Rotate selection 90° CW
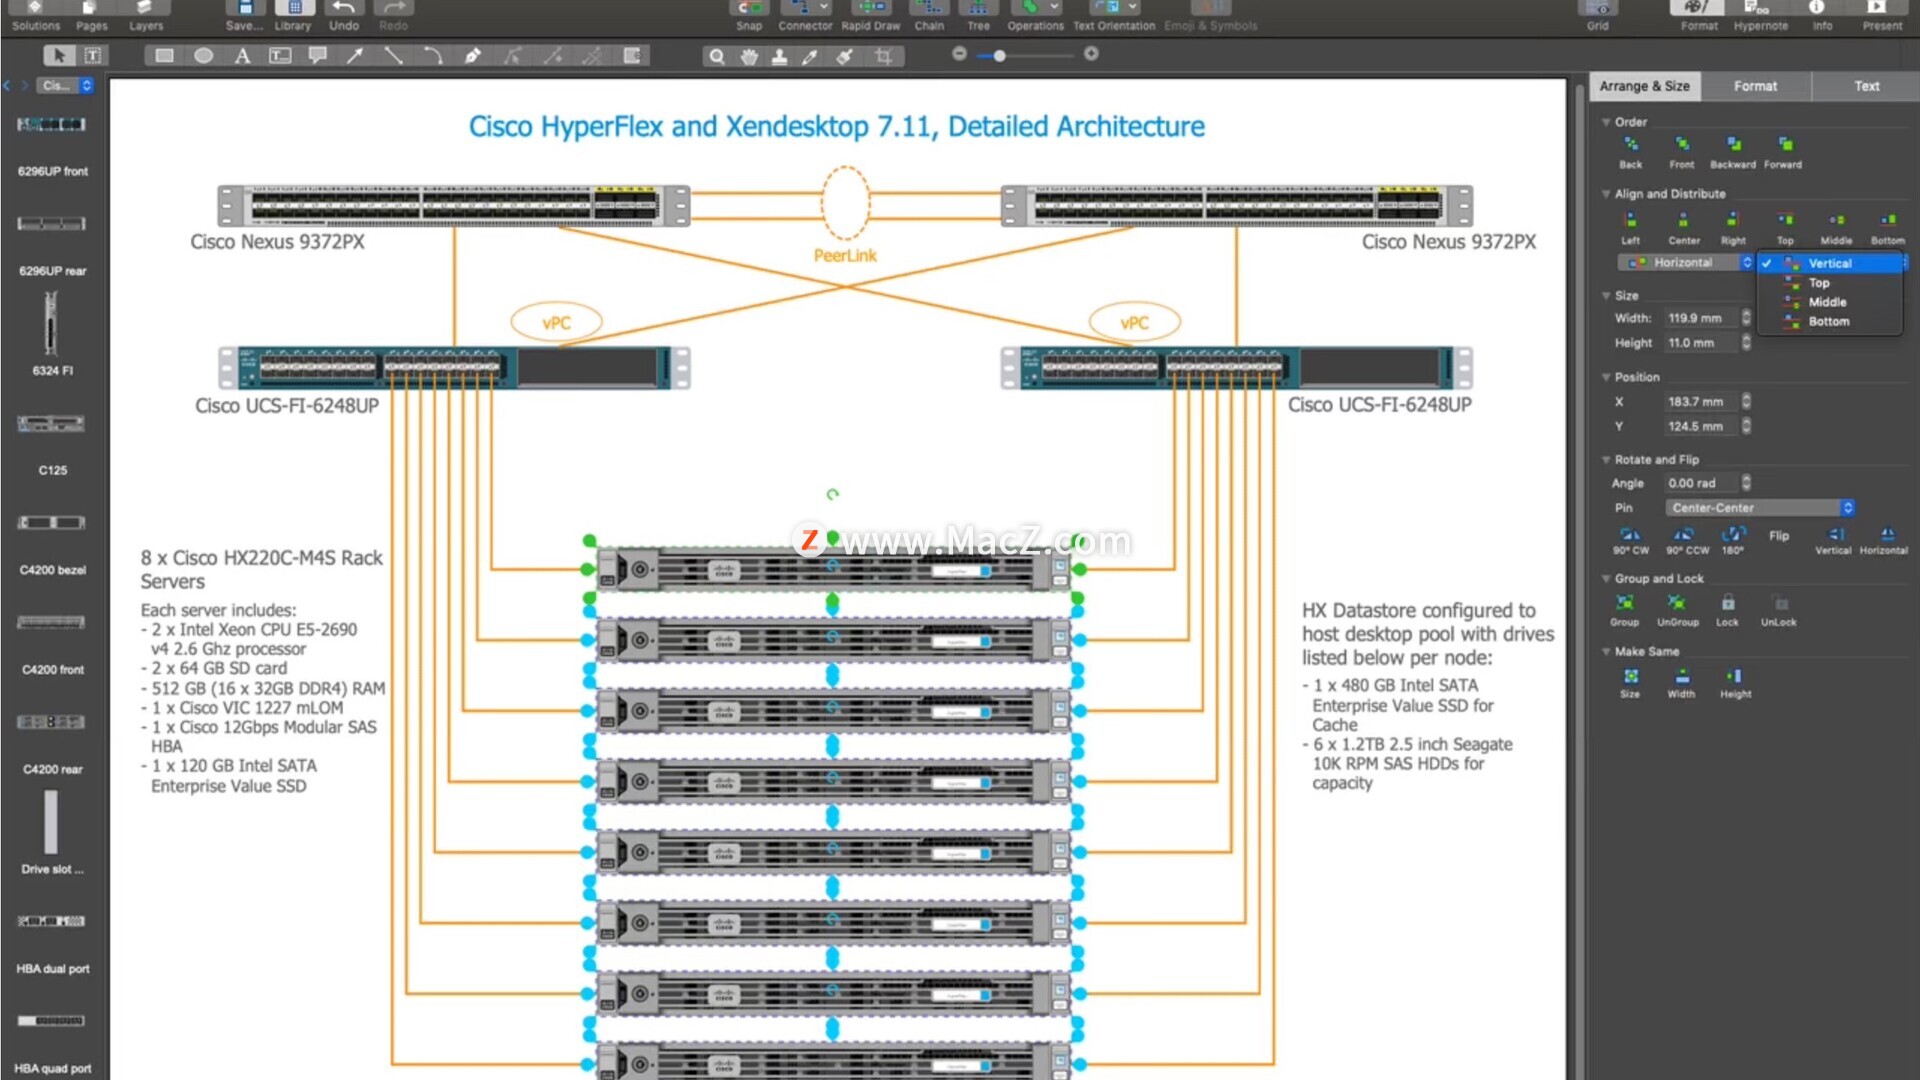Viewport: 1920px width, 1080px height. click(1630, 541)
